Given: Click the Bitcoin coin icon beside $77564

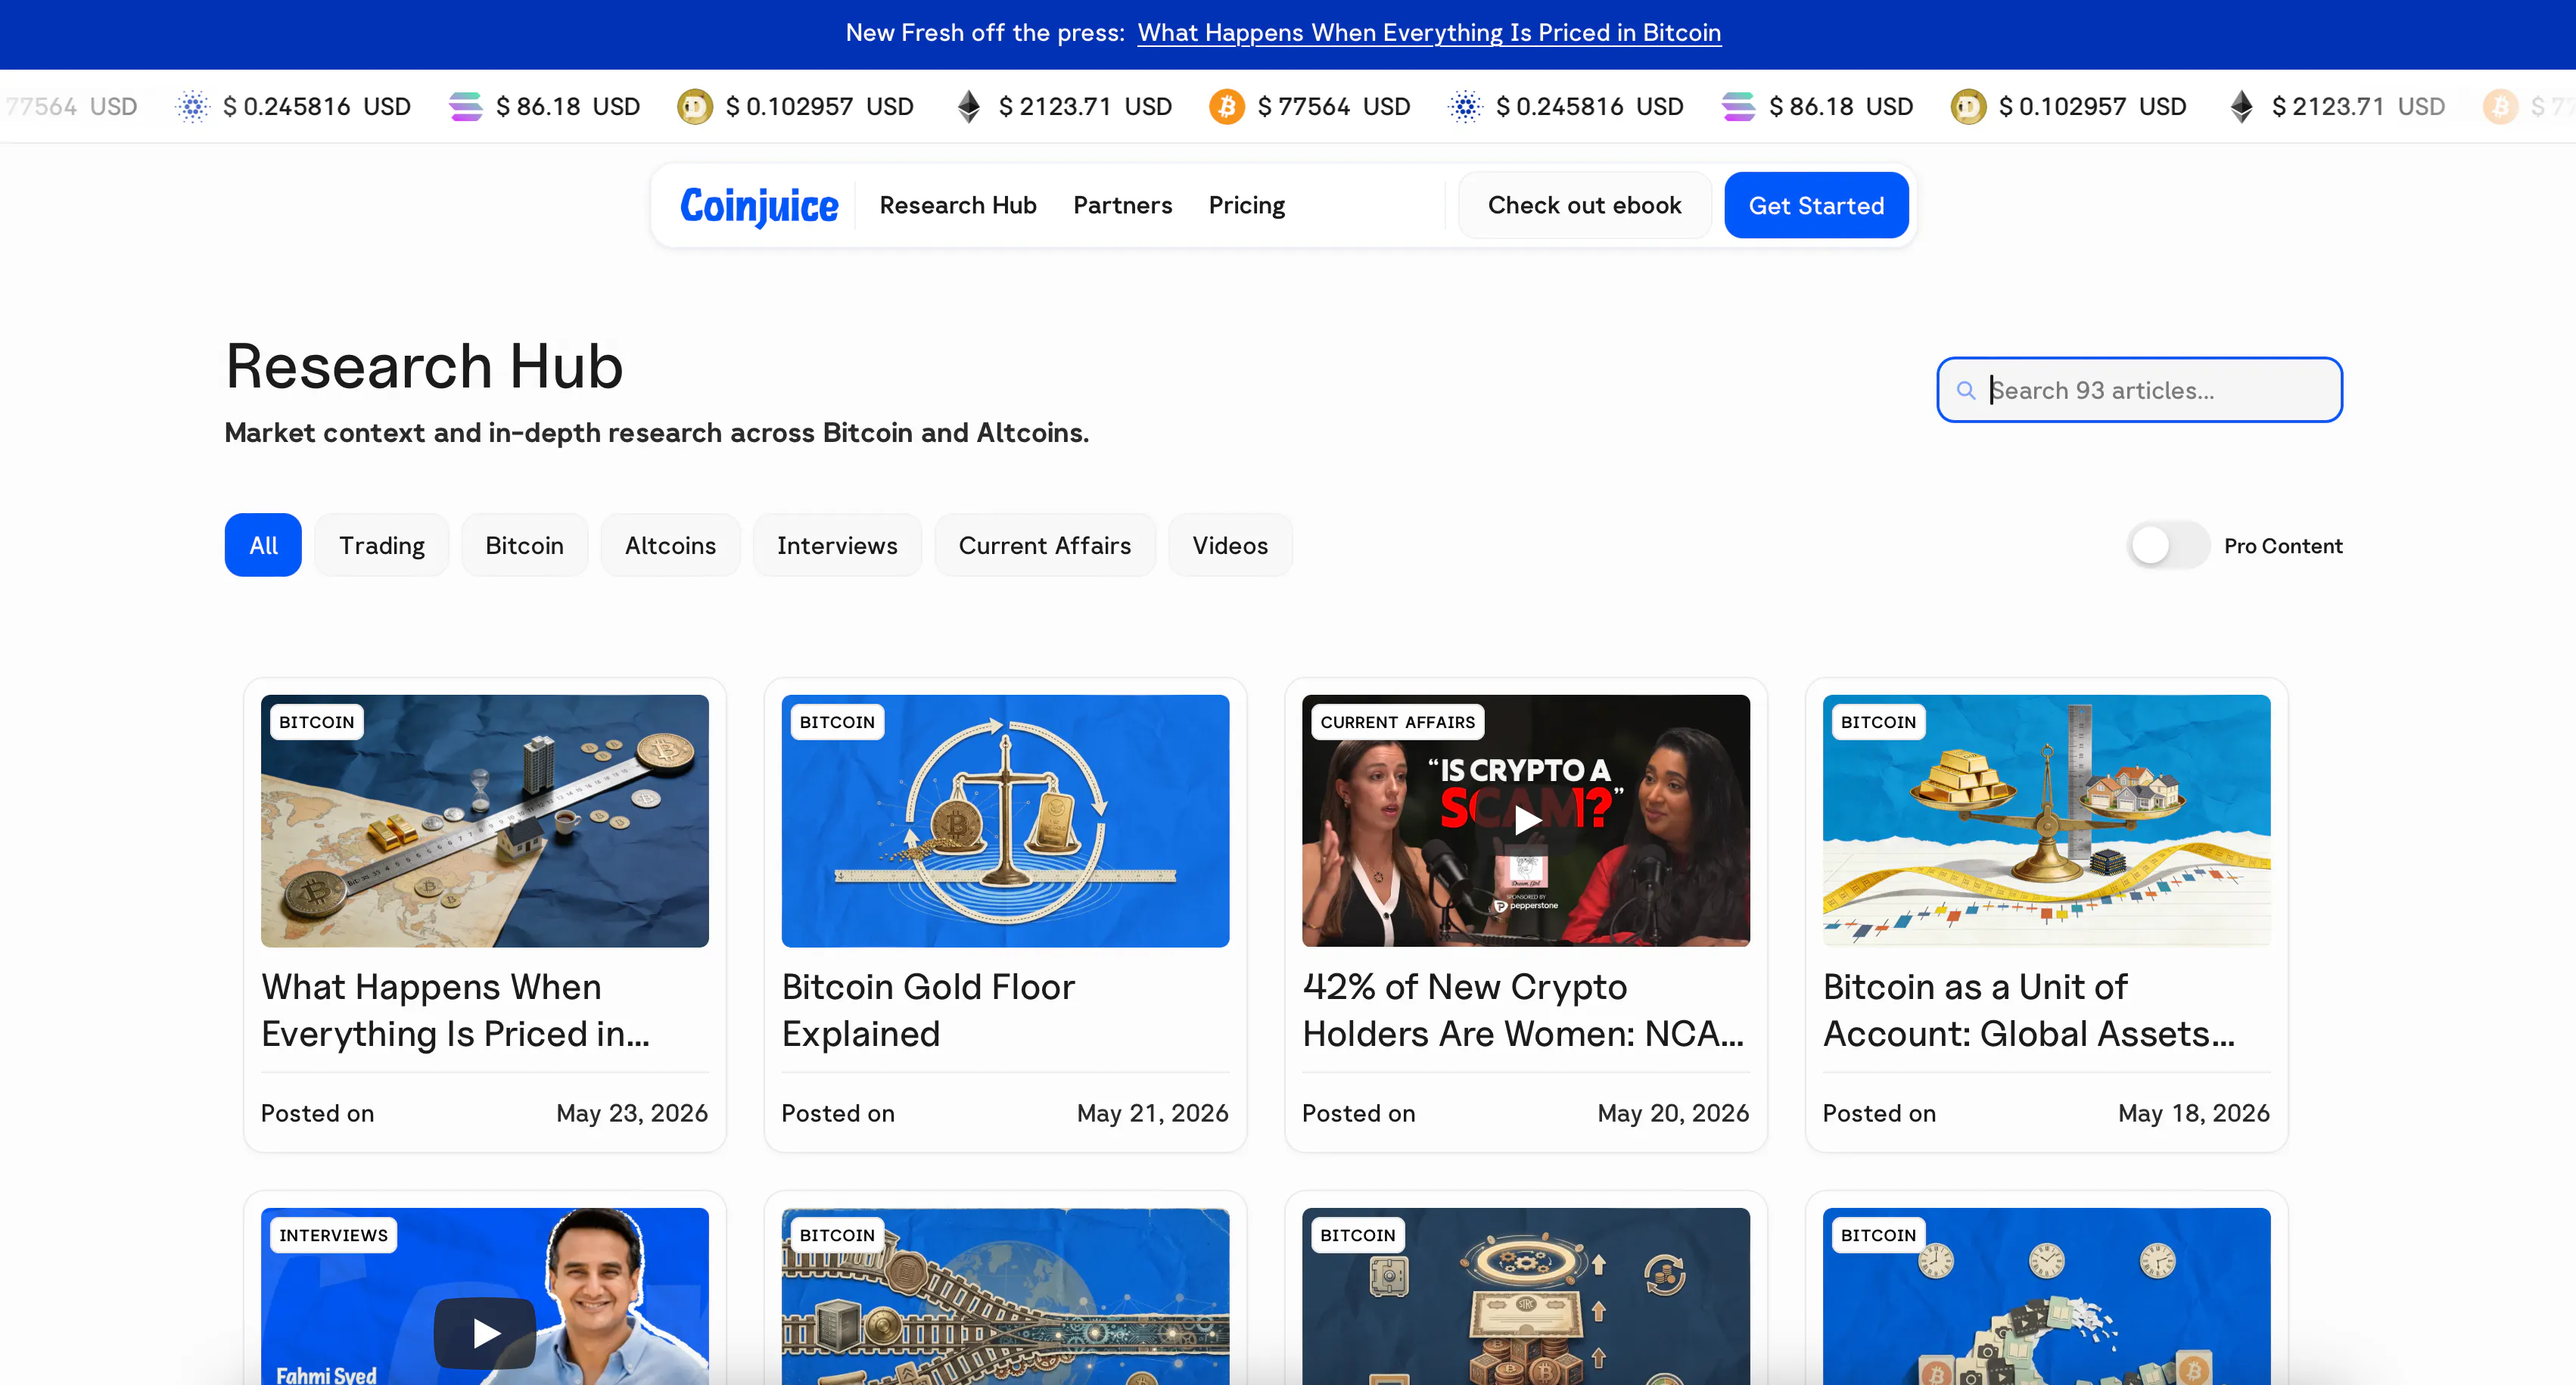Looking at the screenshot, I should (1226, 106).
